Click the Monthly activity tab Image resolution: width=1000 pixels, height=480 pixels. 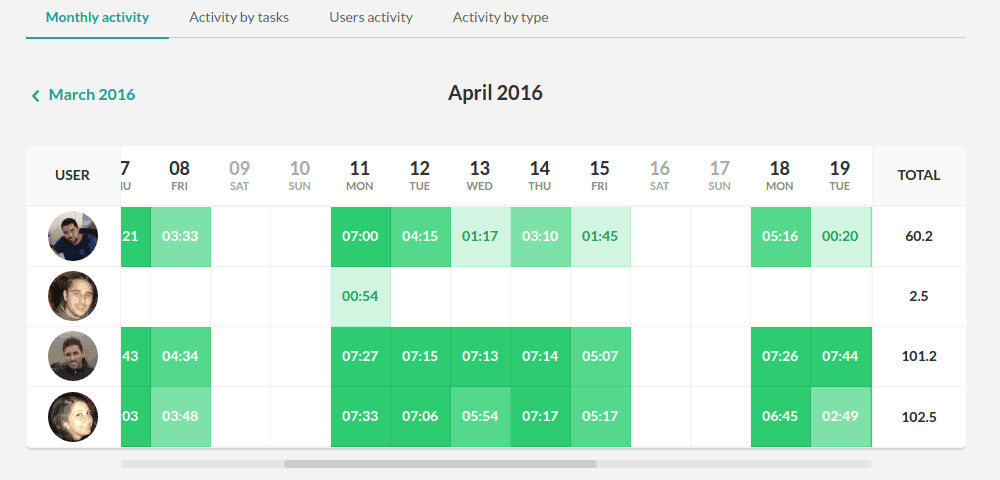[97, 17]
